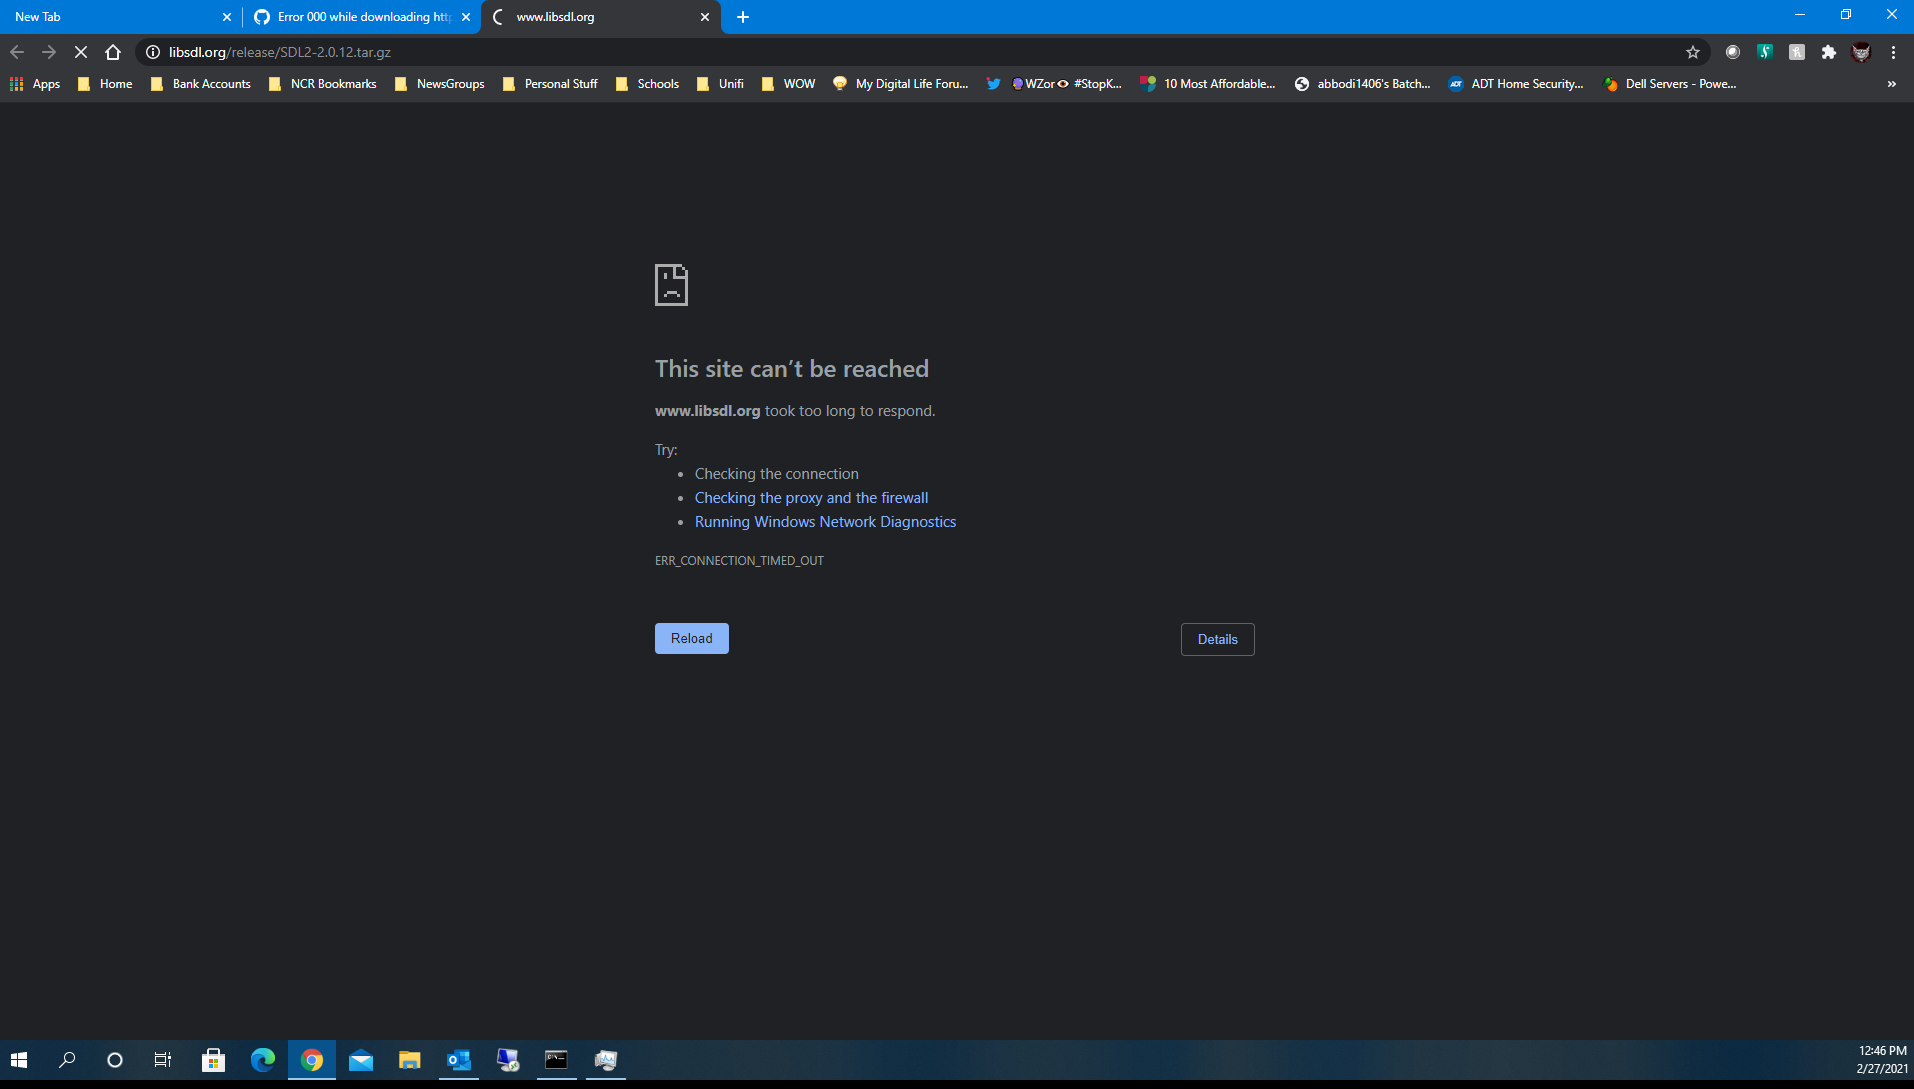Launch Outlook from the taskbar
The height and width of the screenshot is (1089, 1914).
[458, 1060]
